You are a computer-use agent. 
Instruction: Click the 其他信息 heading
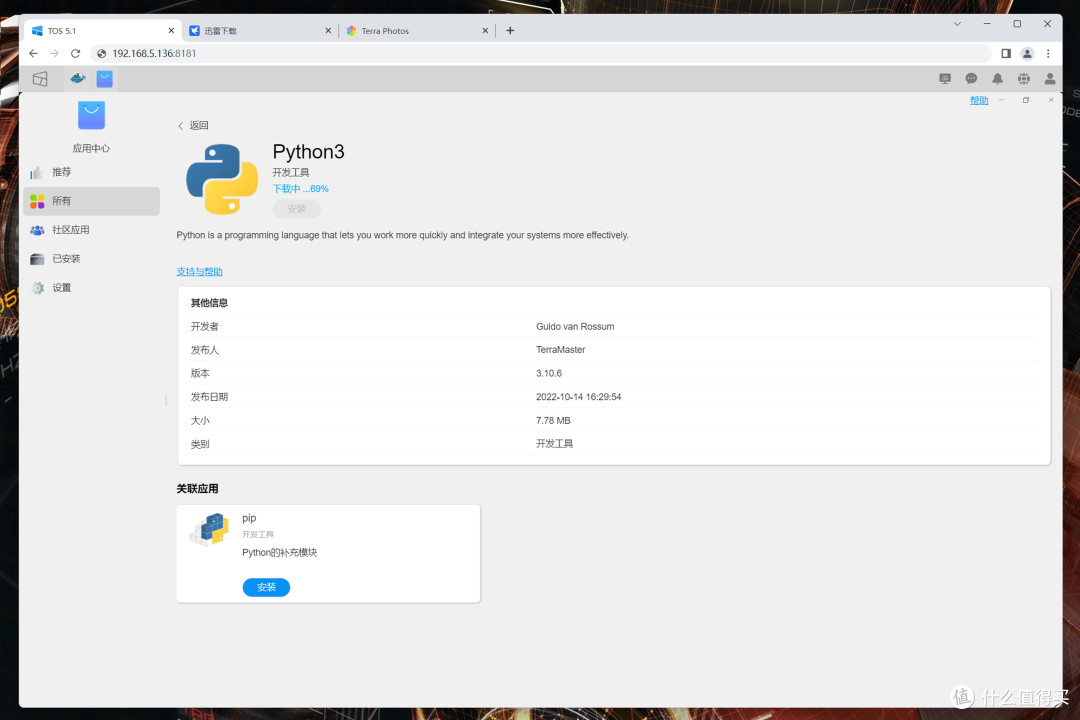tap(209, 302)
